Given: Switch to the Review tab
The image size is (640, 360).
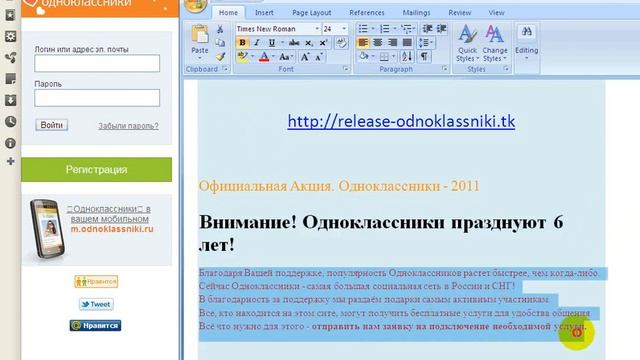Looking at the screenshot, I should point(460,13).
